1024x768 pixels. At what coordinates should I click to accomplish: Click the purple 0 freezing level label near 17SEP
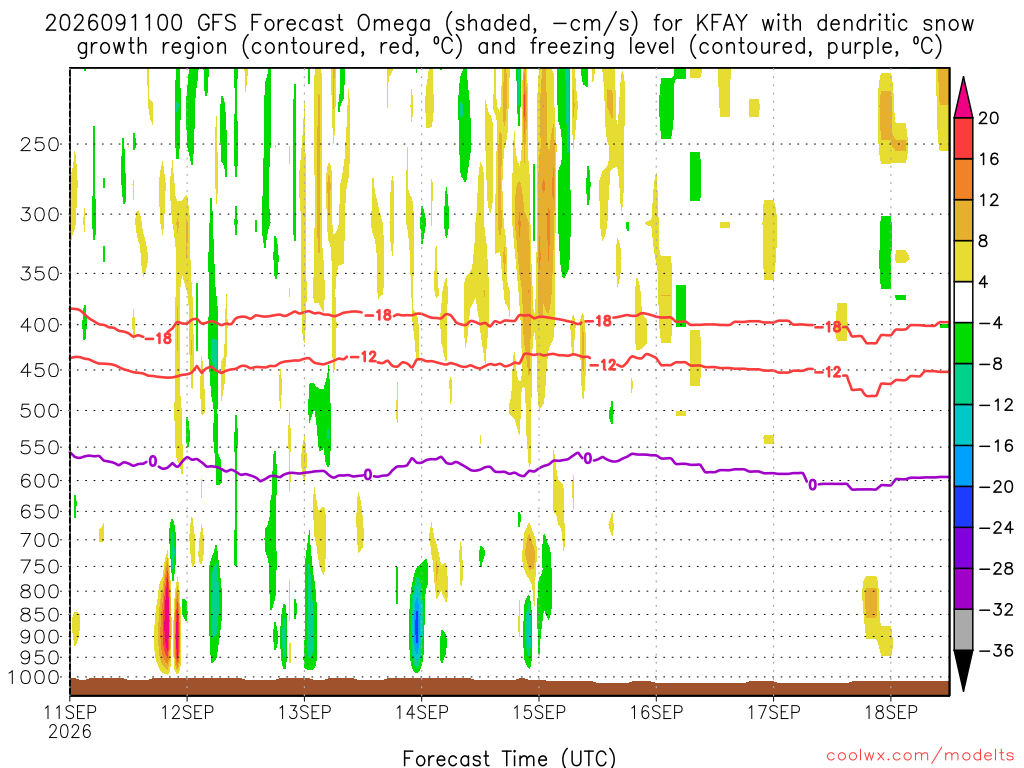coord(812,485)
